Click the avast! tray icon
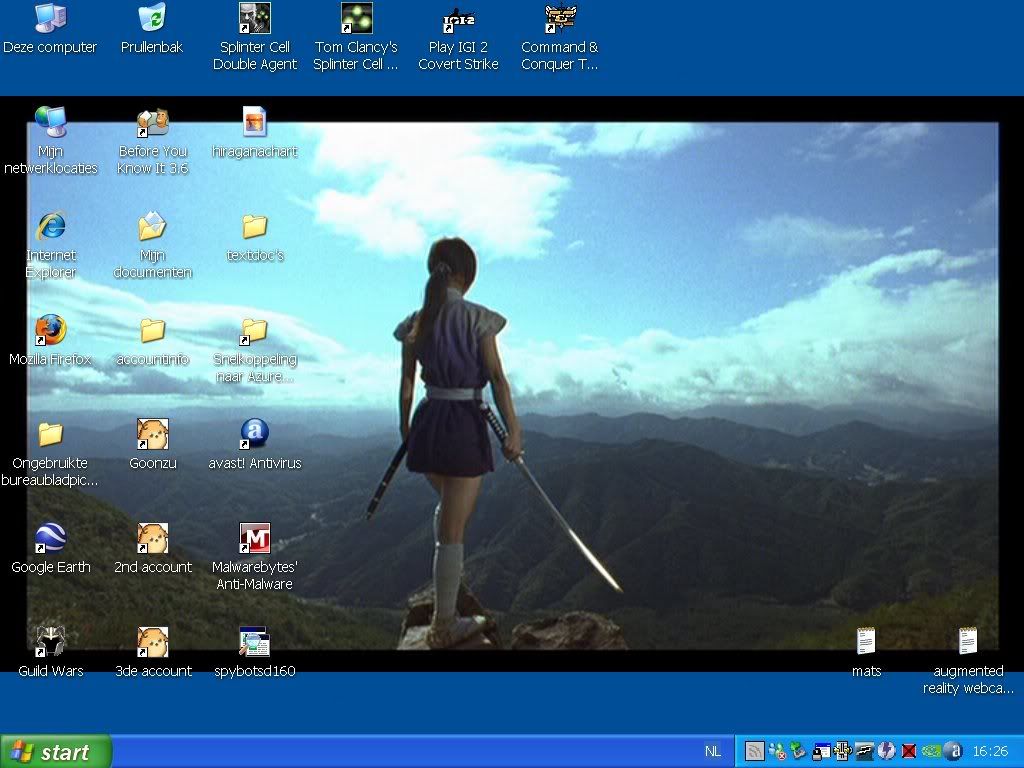Viewport: 1024px width, 768px height. click(953, 752)
